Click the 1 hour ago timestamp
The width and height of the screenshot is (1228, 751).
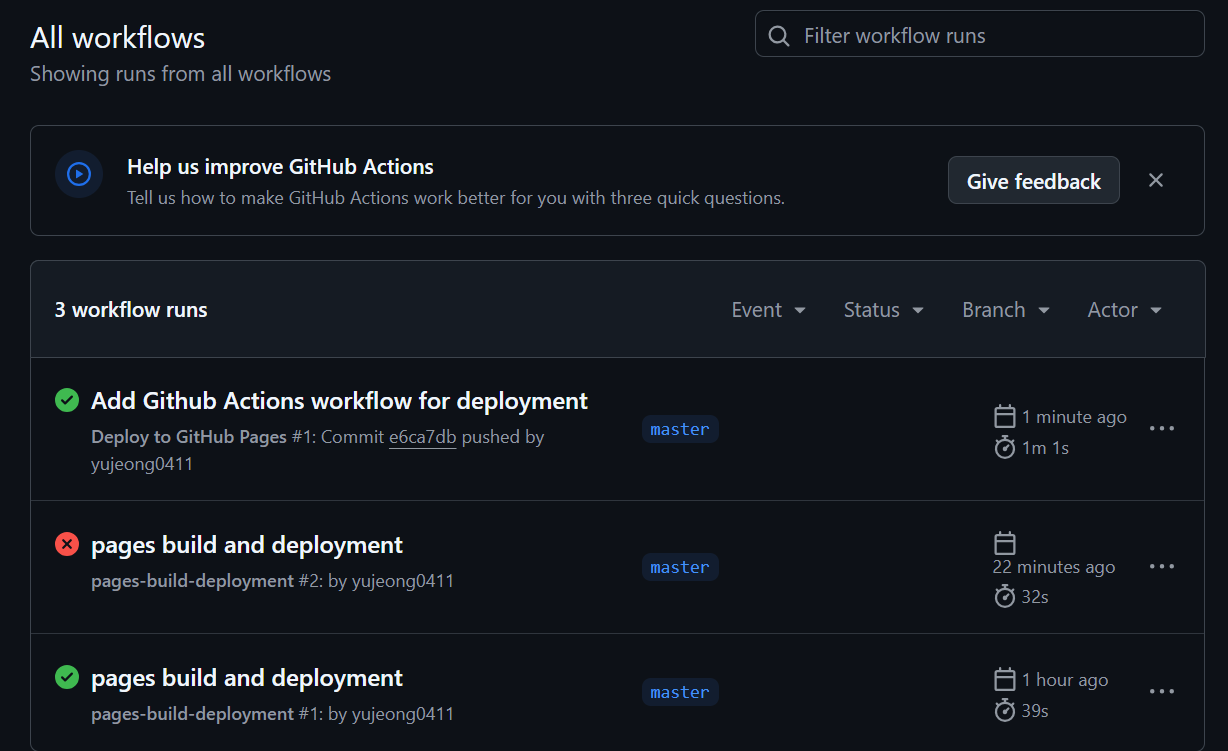coord(1065,680)
